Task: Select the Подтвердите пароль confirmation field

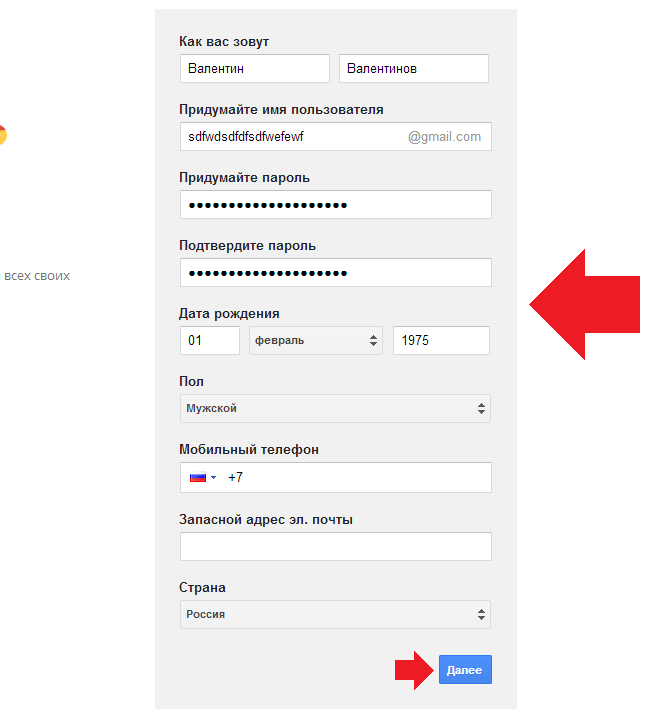Action: pyautogui.click(x=335, y=273)
